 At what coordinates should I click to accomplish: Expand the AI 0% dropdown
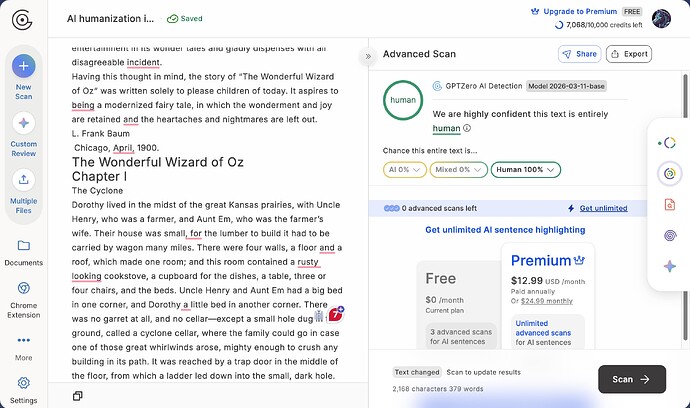(x=404, y=170)
